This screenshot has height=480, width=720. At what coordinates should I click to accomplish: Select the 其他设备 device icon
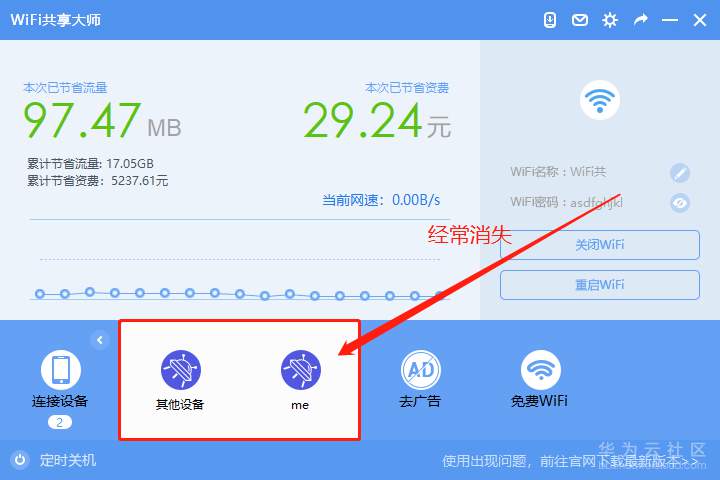[x=180, y=370]
